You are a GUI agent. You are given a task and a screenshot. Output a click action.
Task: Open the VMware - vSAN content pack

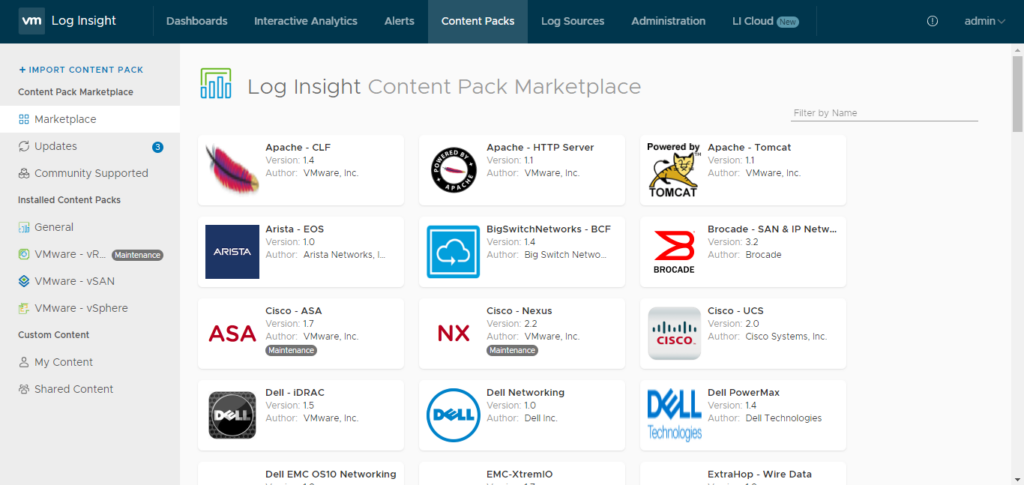[74, 281]
